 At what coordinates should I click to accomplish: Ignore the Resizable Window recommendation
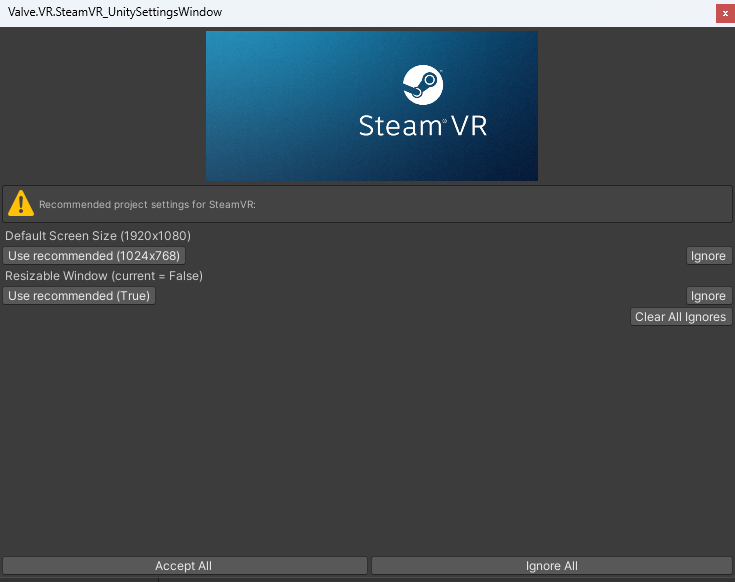[x=708, y=296]
